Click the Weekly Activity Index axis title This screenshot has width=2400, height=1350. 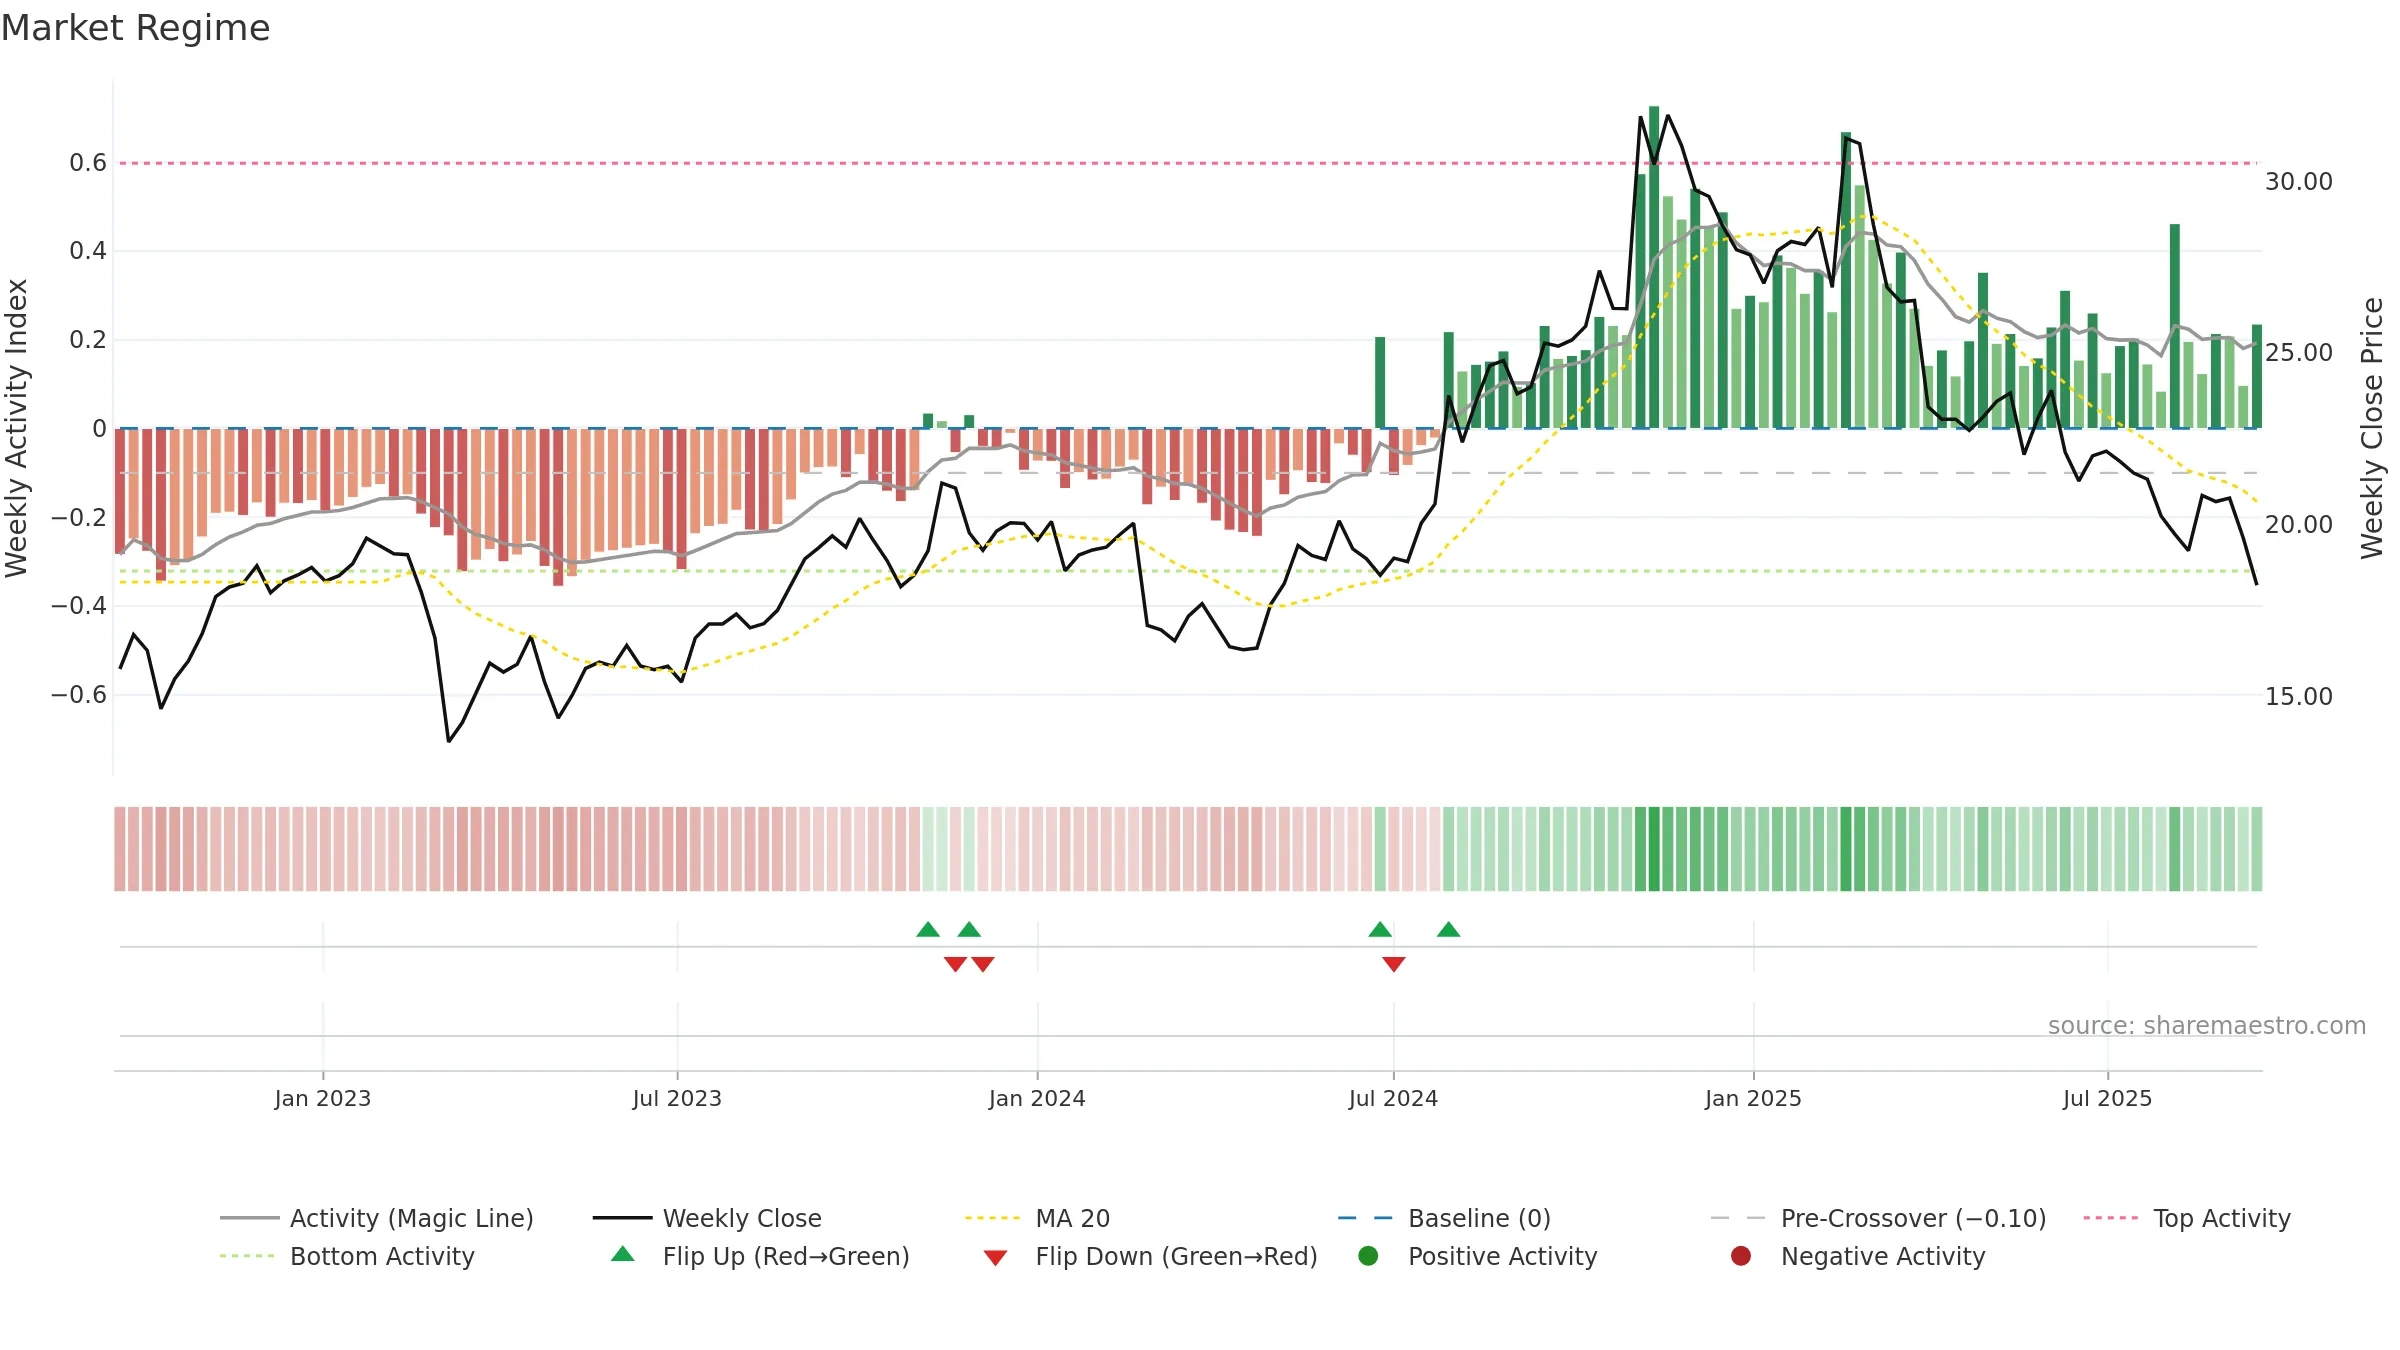[x=17, y=428]
